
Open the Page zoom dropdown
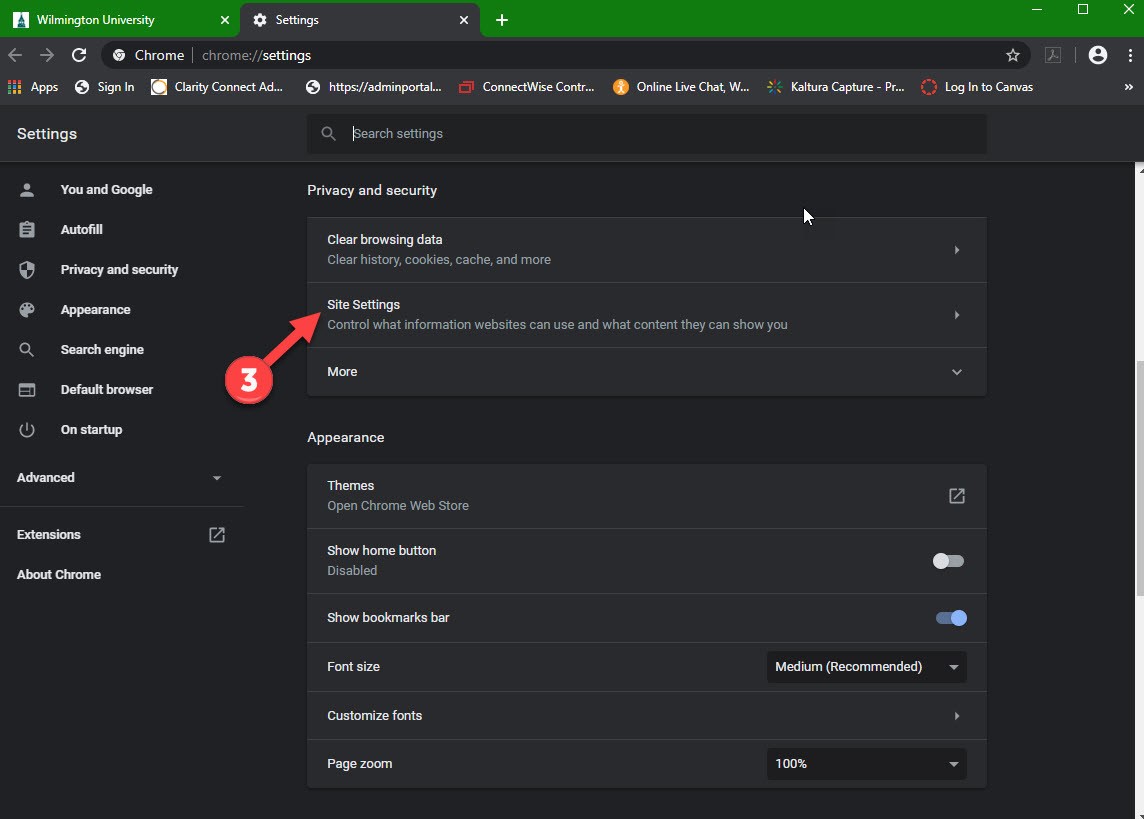point(866,764)
